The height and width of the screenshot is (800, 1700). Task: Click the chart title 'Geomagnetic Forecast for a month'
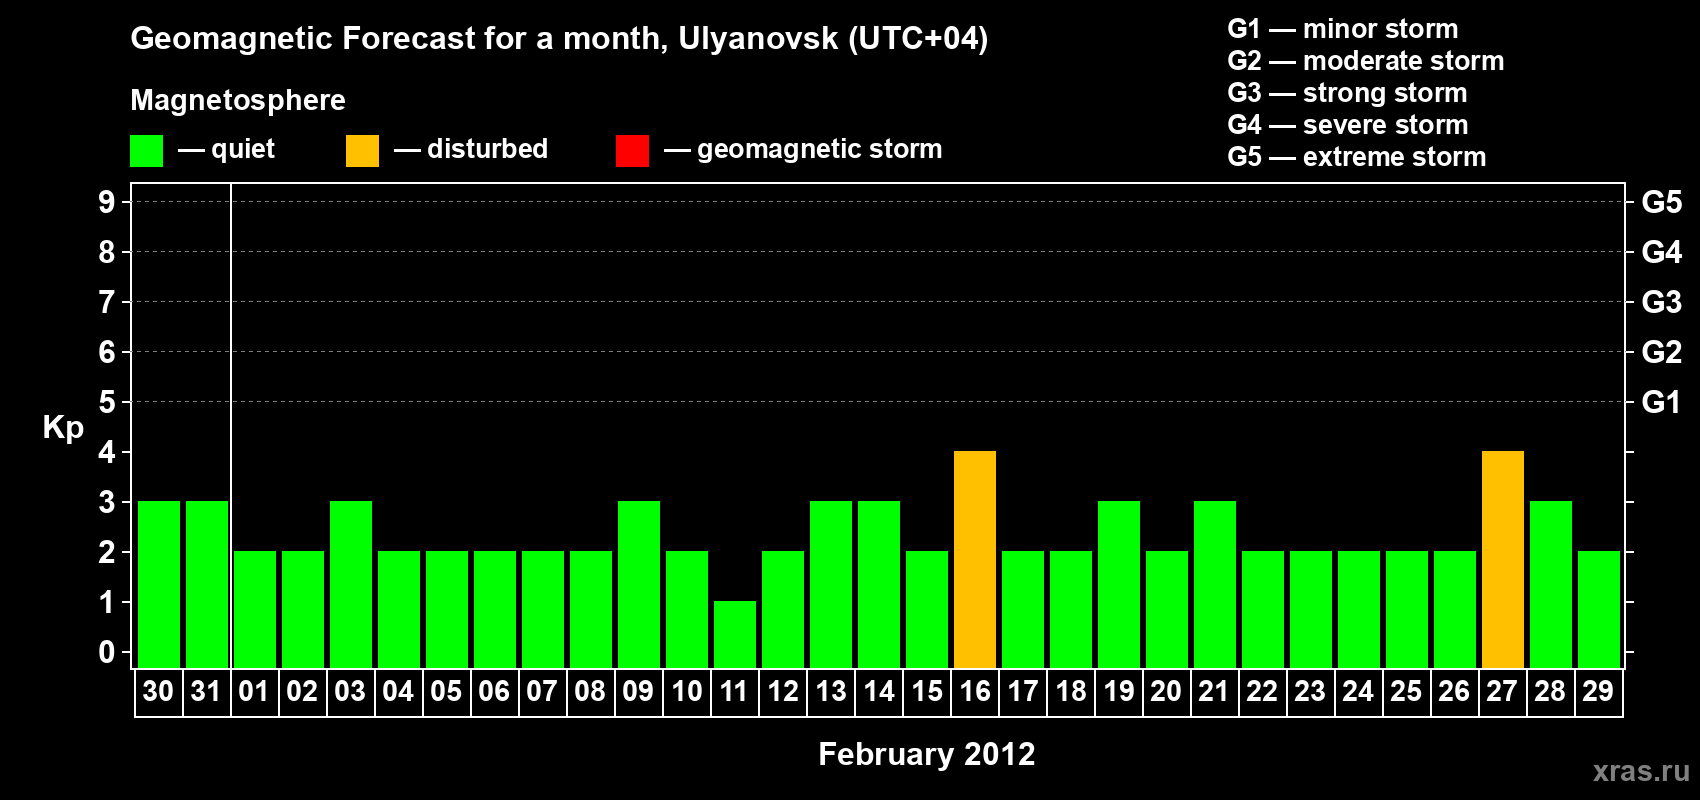[399, 38]
